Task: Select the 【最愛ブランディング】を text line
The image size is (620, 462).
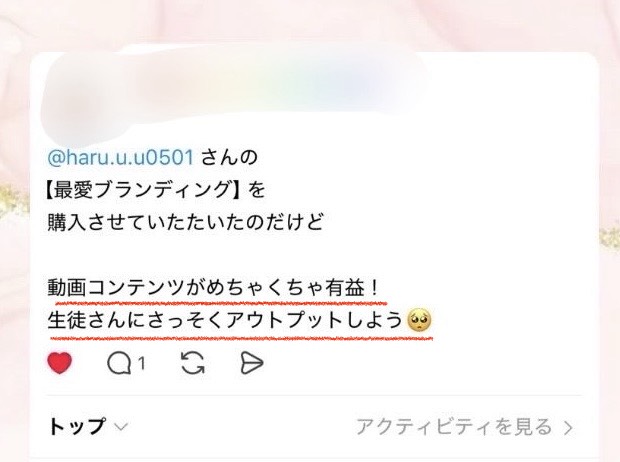Action: pos(155,190)
